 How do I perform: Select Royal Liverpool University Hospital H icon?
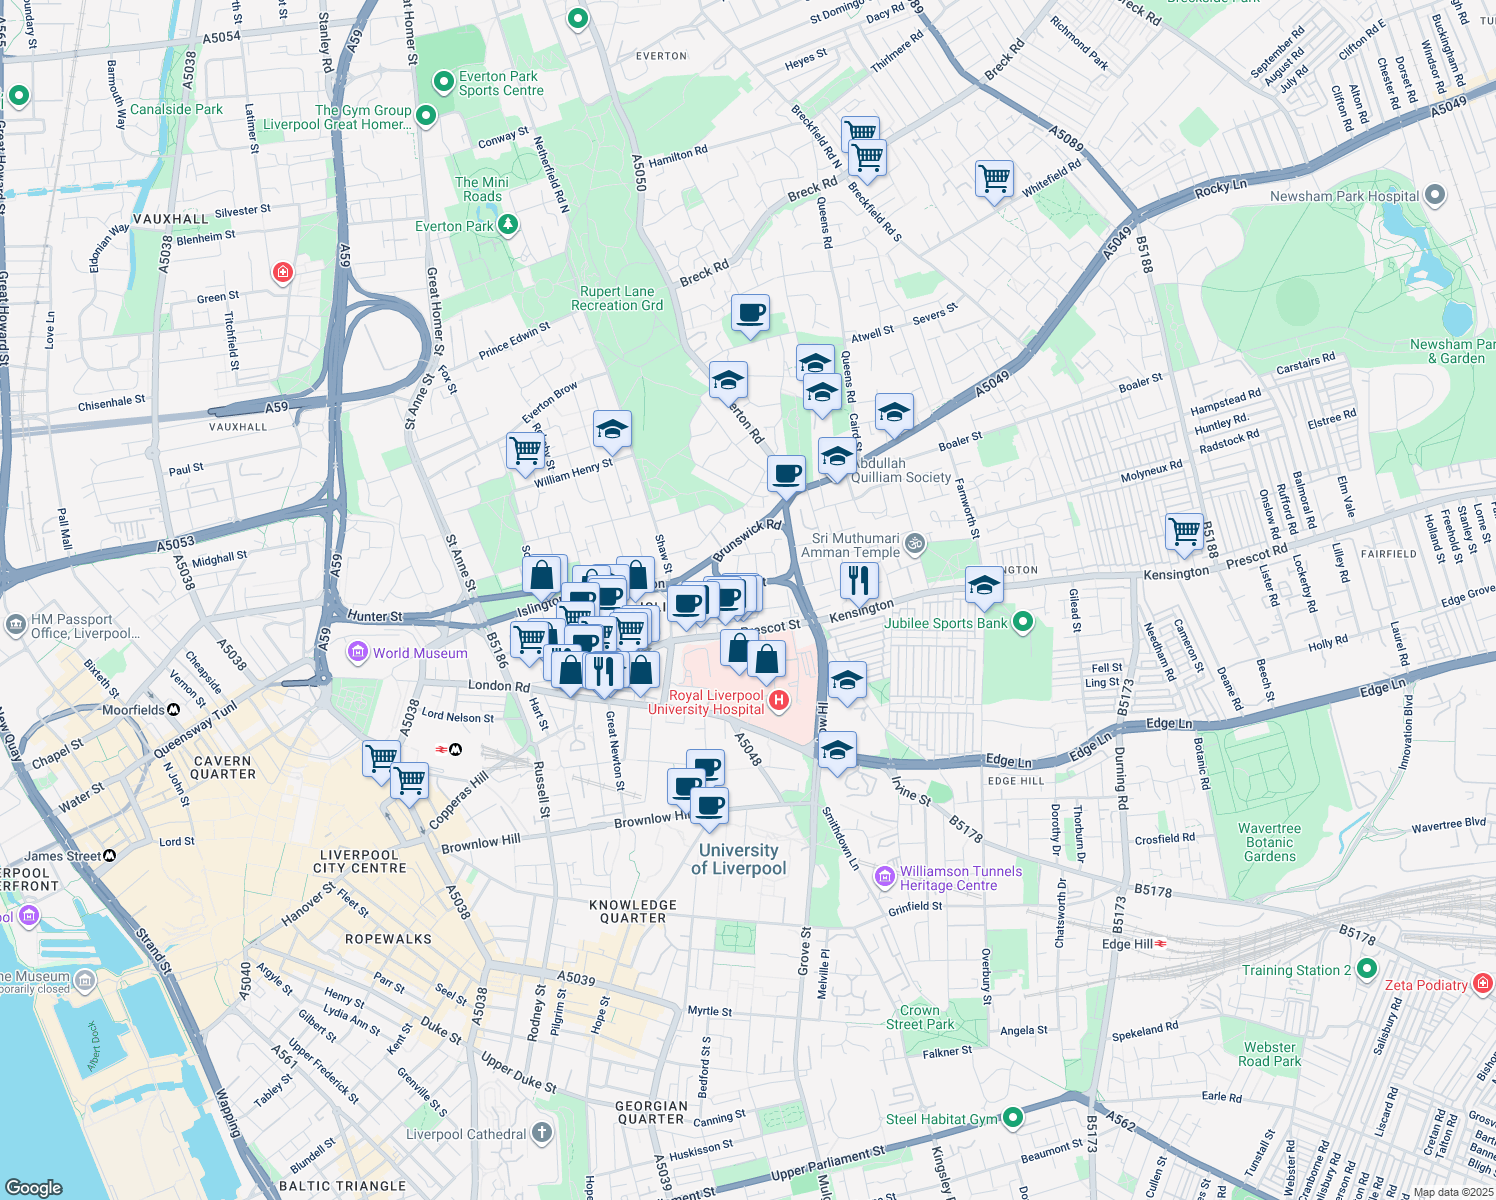tap(779, 701)
